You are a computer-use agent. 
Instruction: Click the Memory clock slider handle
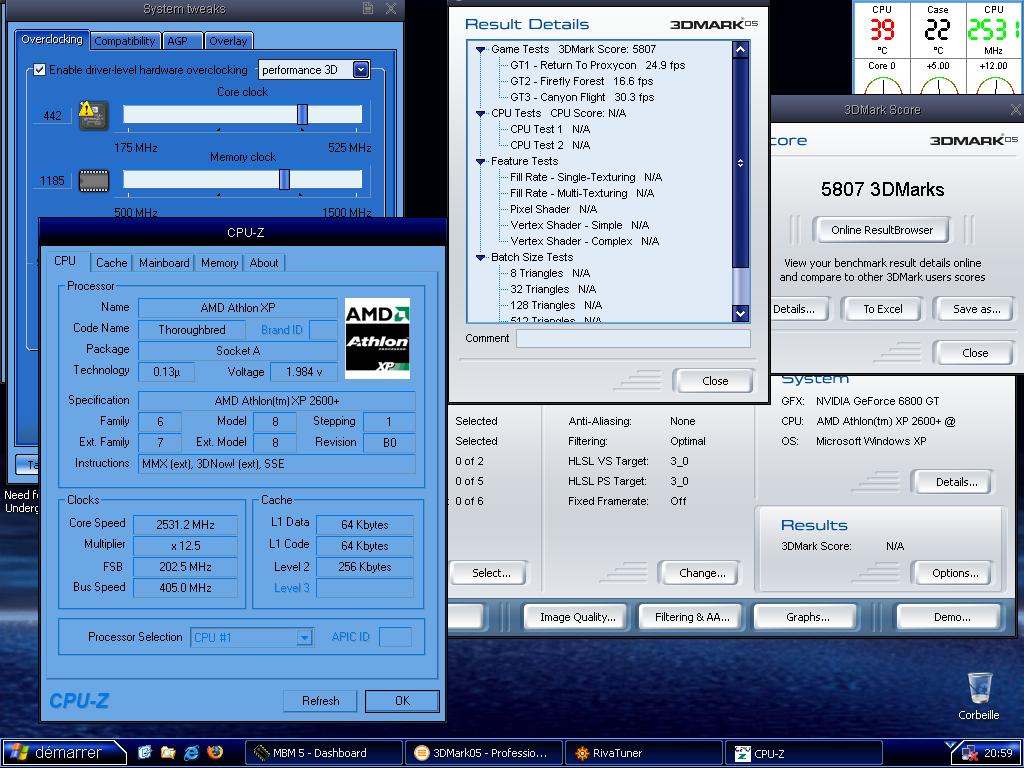pyautogui.click(x=284, y=180)
